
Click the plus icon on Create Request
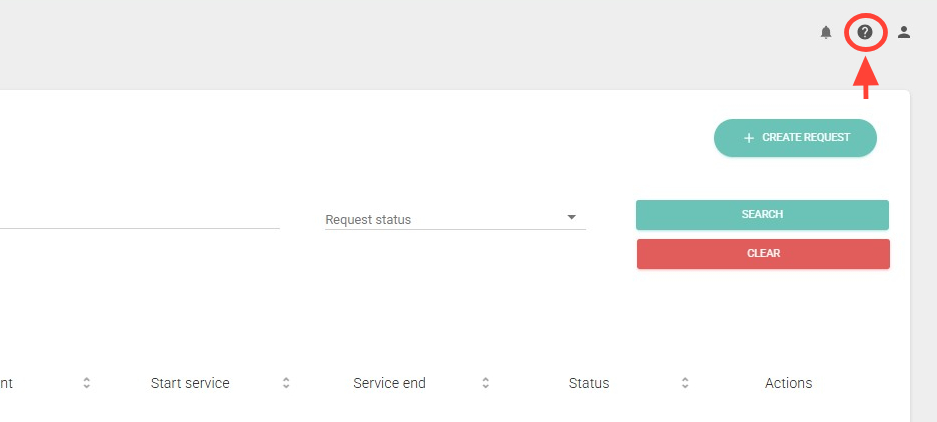(x=749, y=138)
